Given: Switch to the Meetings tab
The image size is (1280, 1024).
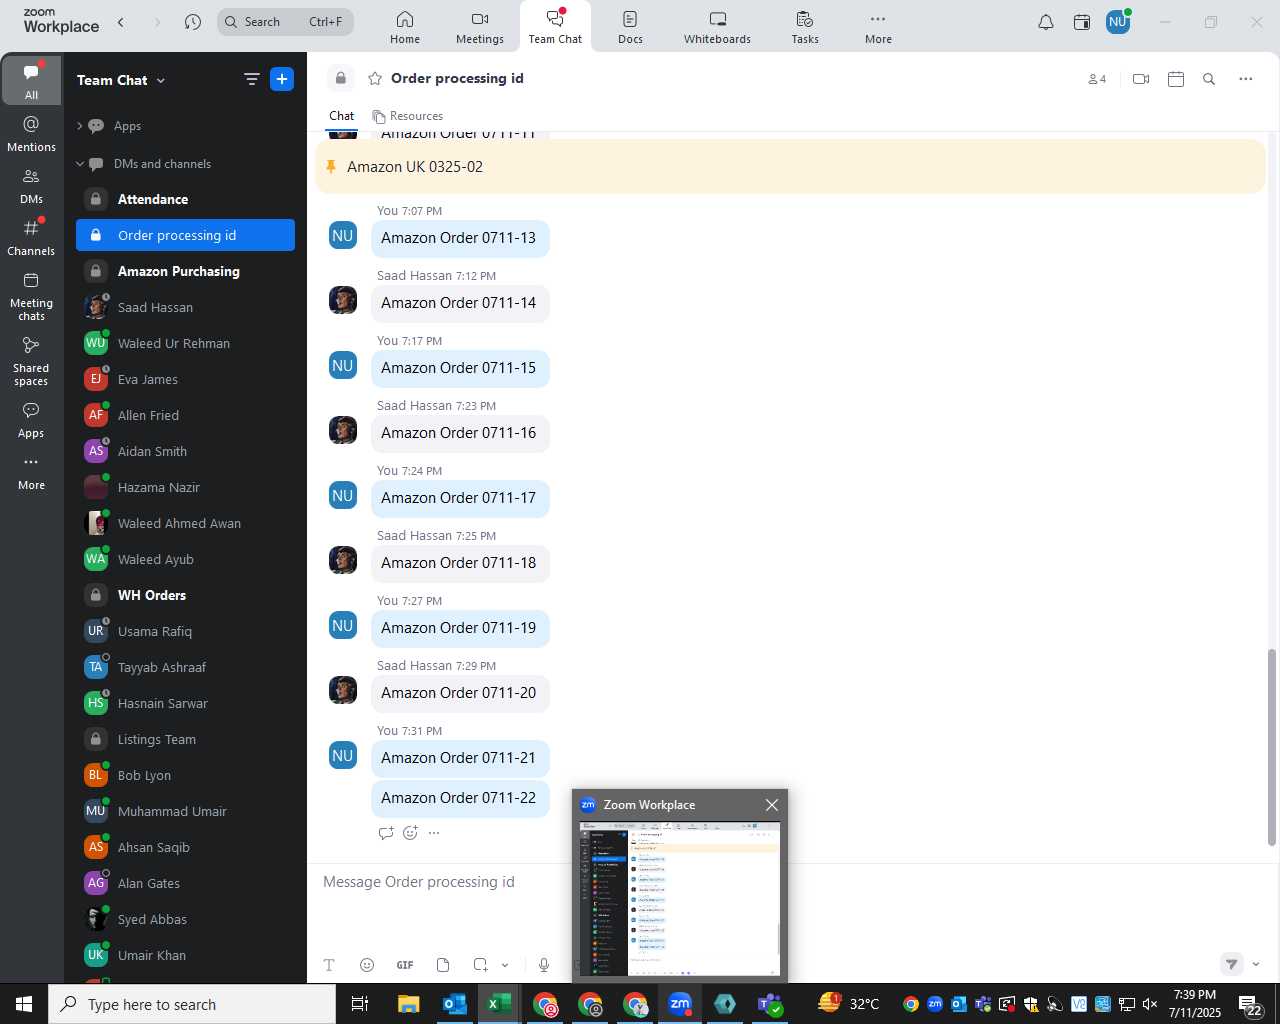Looking at the screenshot, I should (480, 27).
